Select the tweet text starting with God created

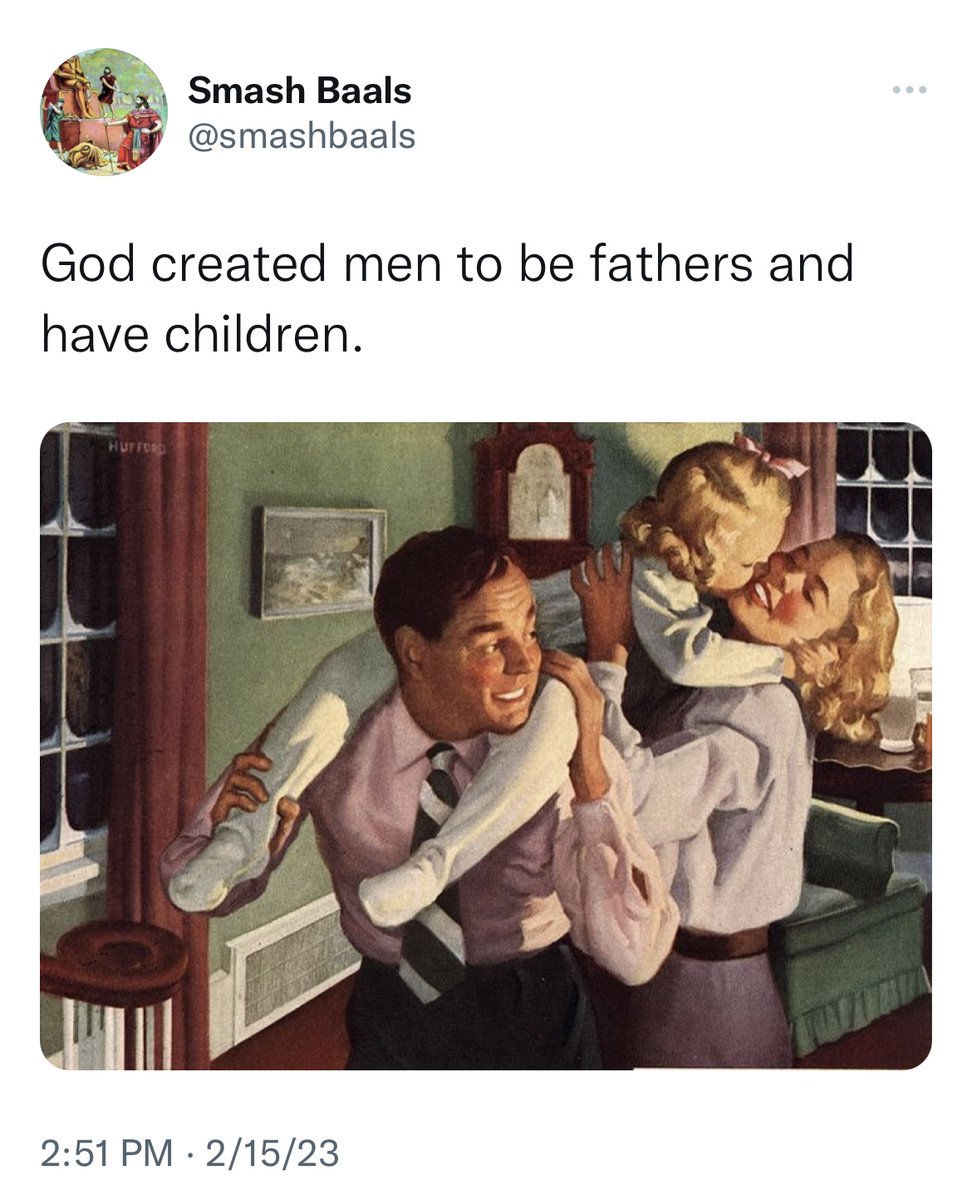pyautogui.click(x=447, y=300)
